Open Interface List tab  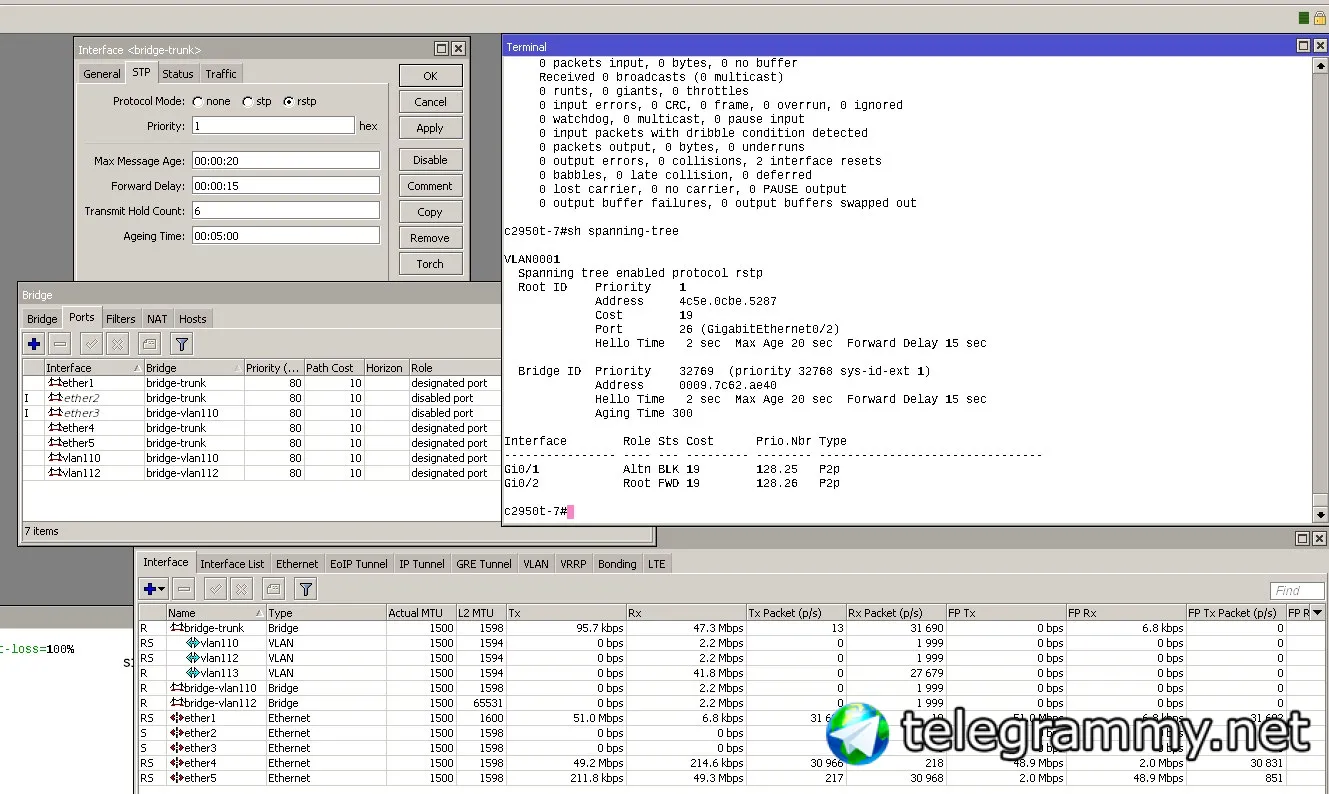[233, 564]
